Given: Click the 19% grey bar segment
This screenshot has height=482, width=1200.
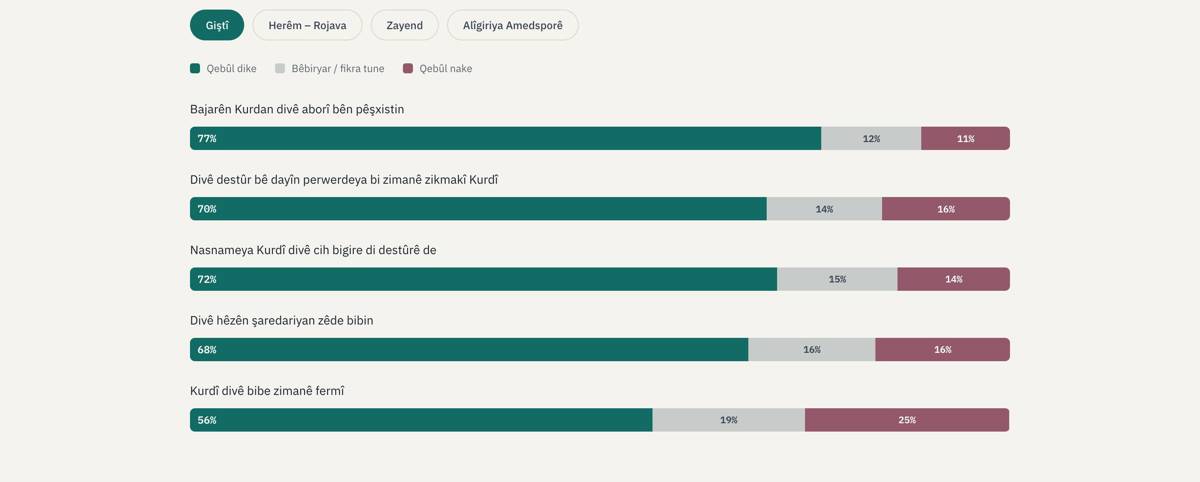Looking at the screenshot, I should (x=729, y=420).
